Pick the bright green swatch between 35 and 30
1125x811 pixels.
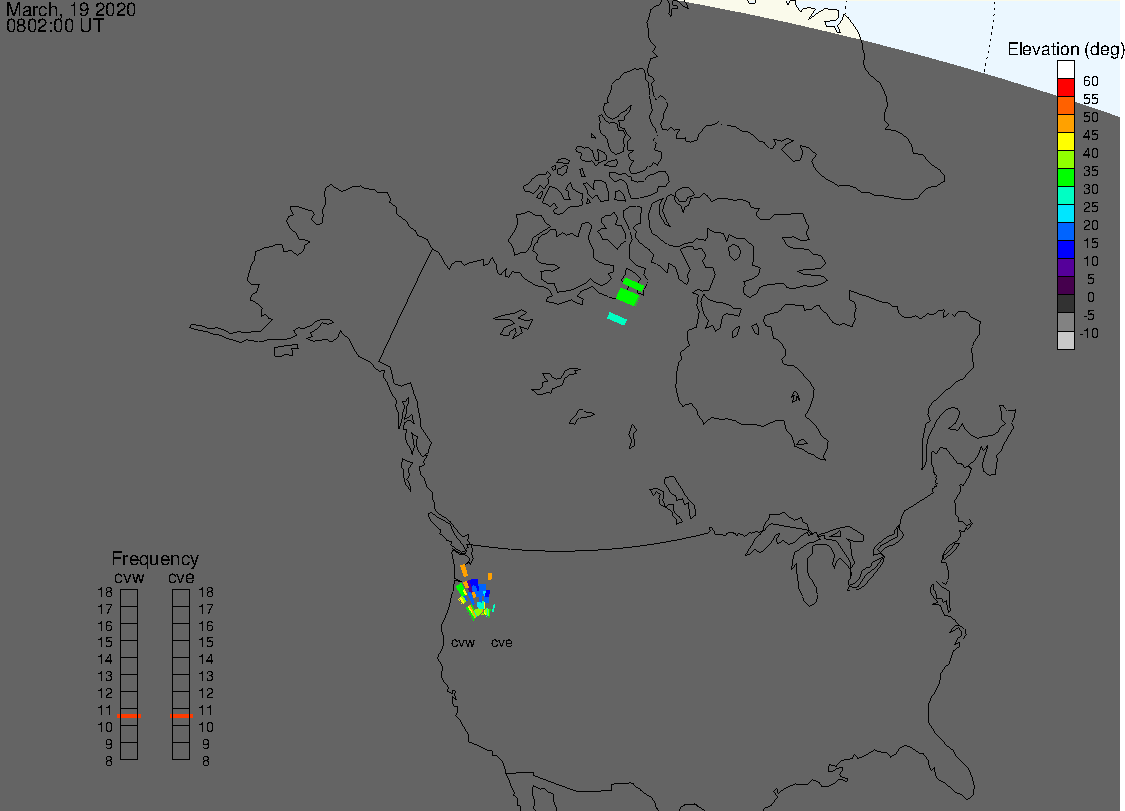[x=1065, y=178]
